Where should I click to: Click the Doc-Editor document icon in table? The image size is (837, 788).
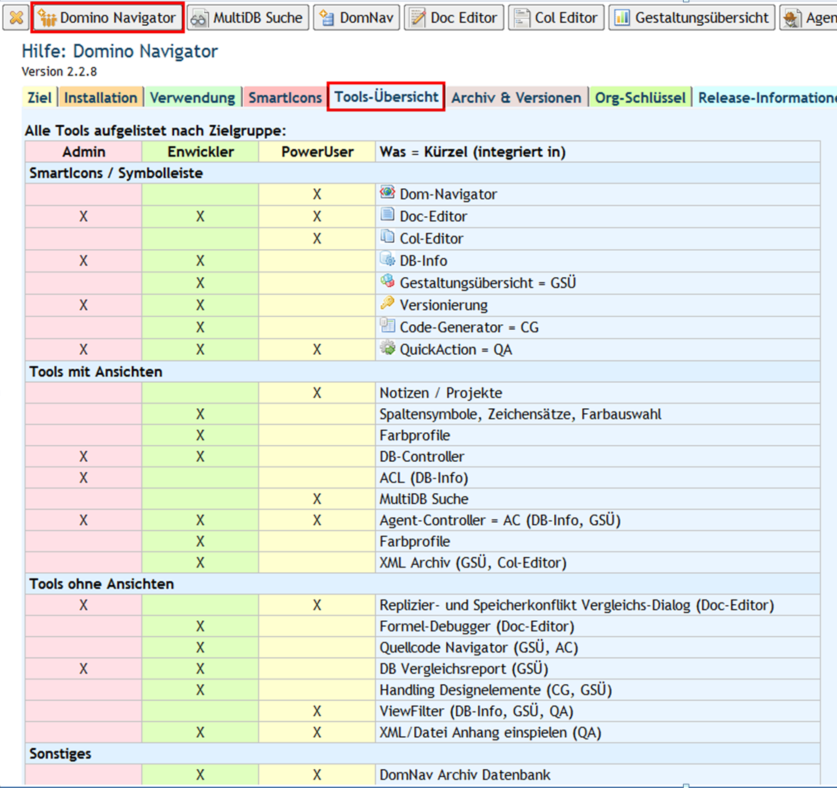tap(388, 215)
